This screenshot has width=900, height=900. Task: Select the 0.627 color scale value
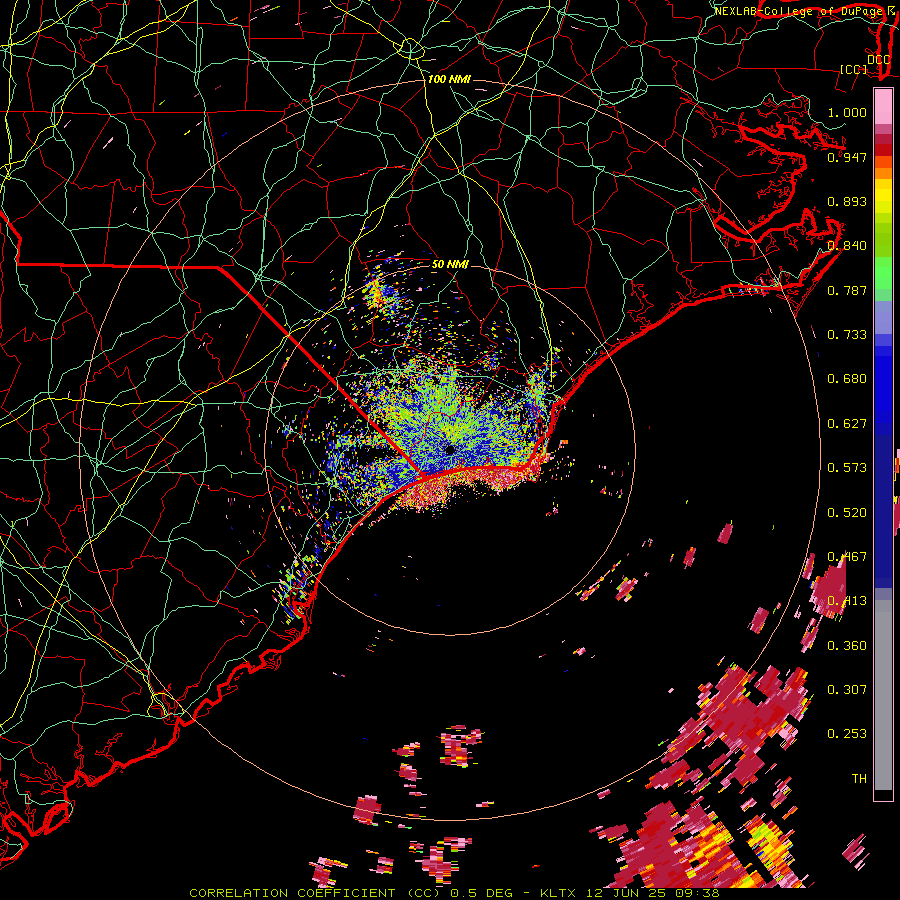click(847, 424)
